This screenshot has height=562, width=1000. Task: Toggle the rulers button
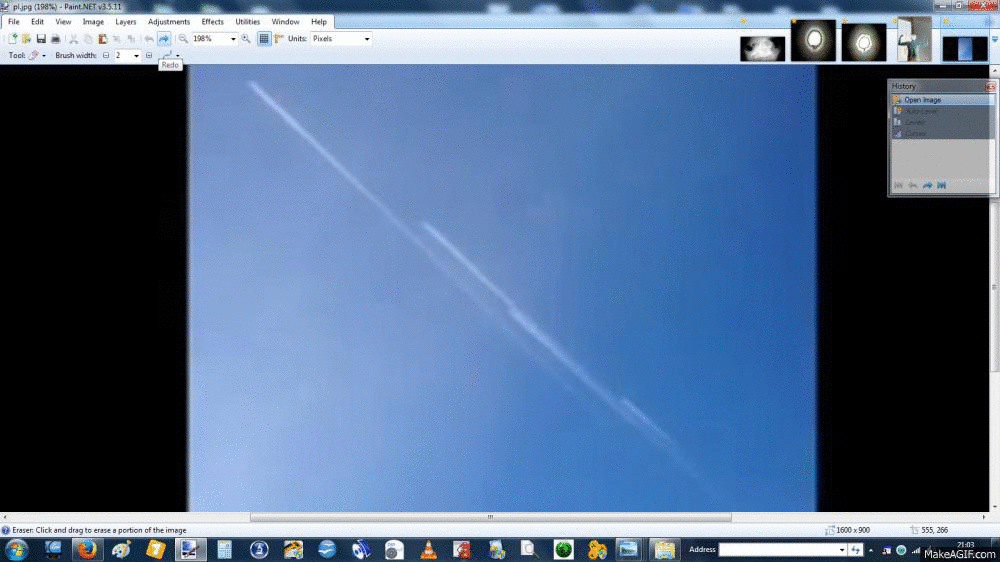[x=279, y=39]
